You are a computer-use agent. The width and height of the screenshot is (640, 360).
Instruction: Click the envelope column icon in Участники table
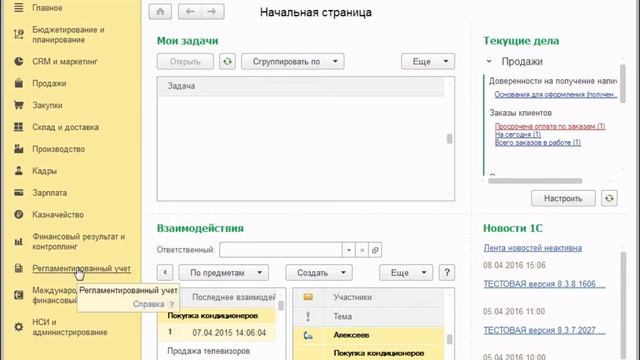[x=308, y=297]
